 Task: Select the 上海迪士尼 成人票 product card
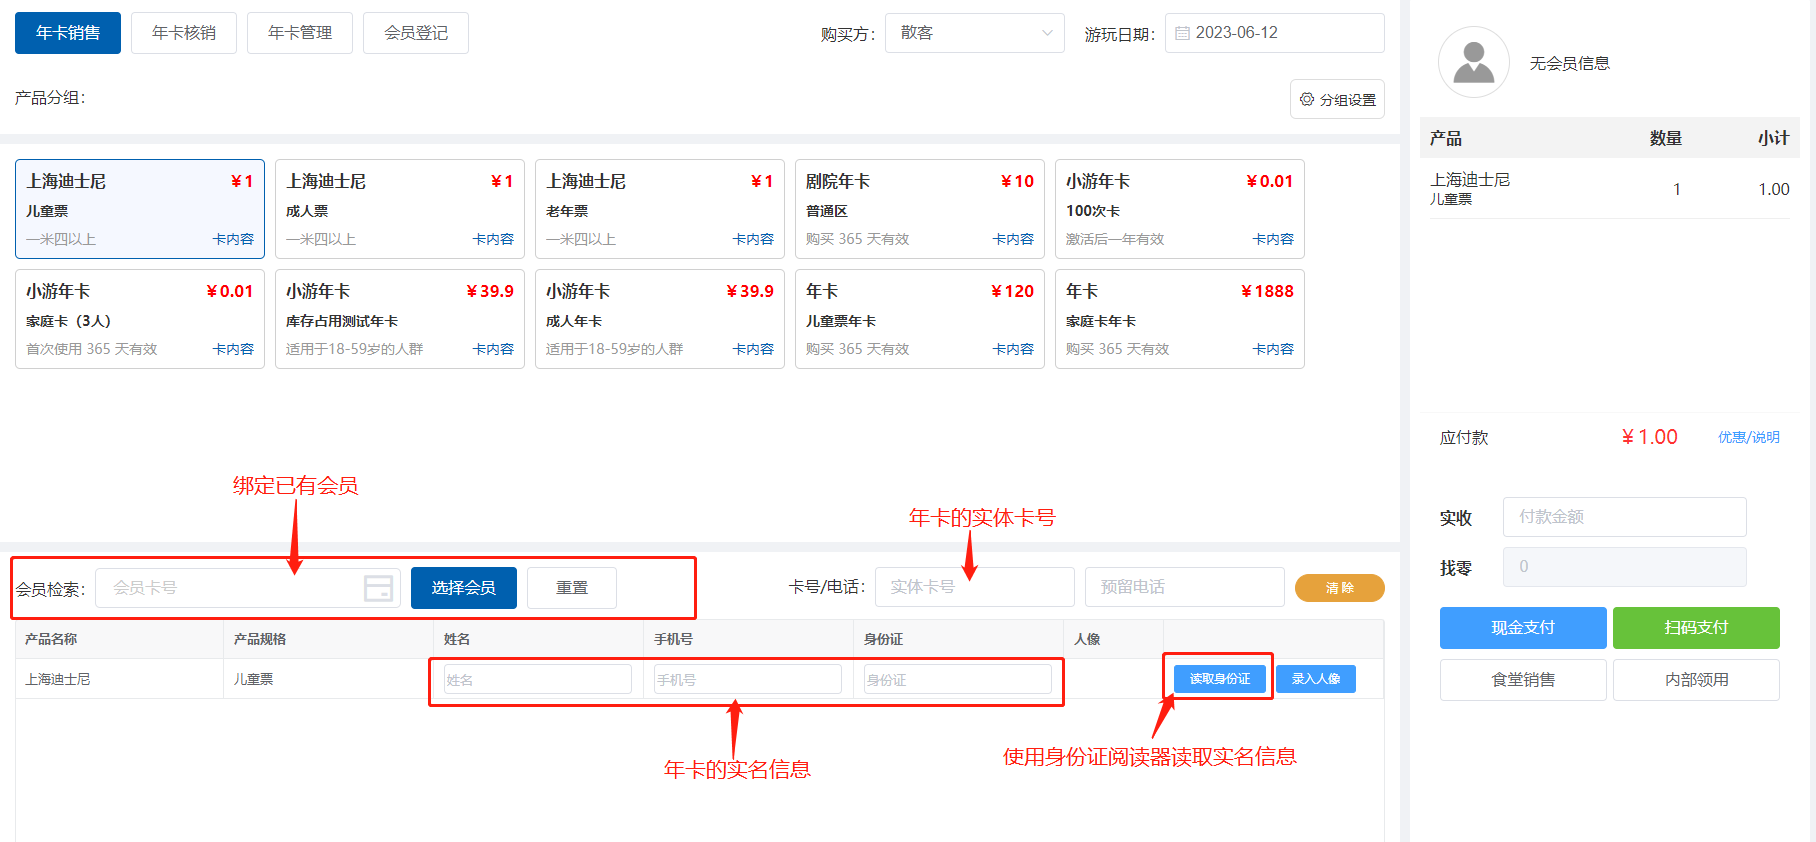[x=399, y=208]
